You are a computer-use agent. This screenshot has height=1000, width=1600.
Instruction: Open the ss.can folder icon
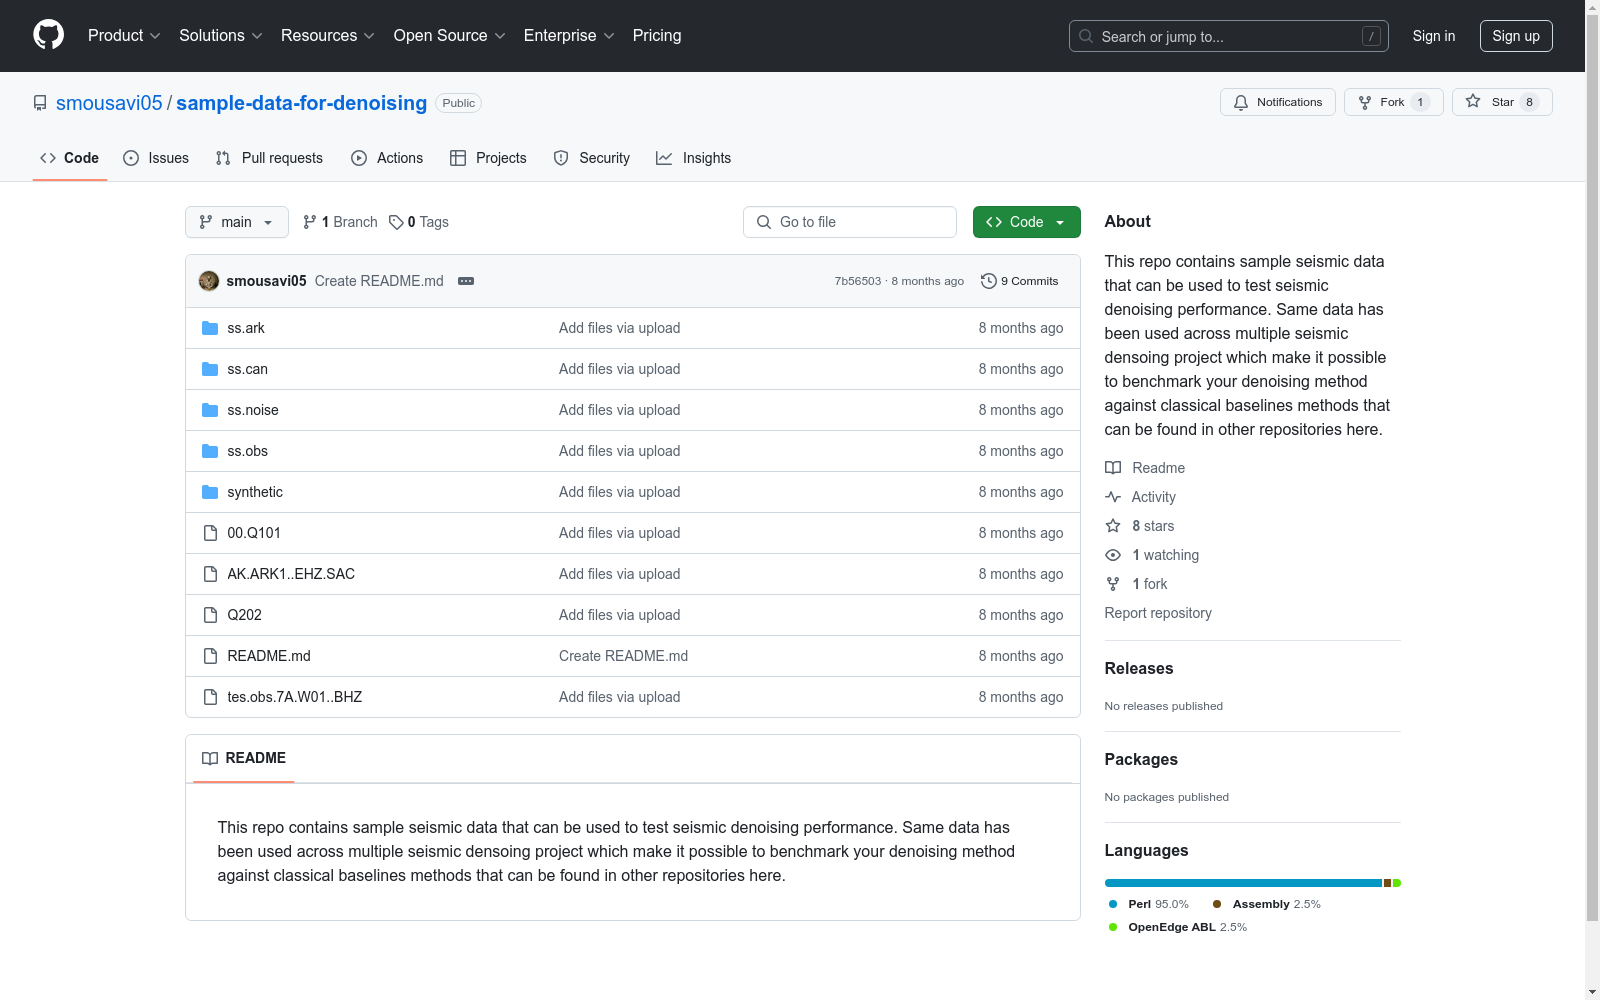[210, 369]
